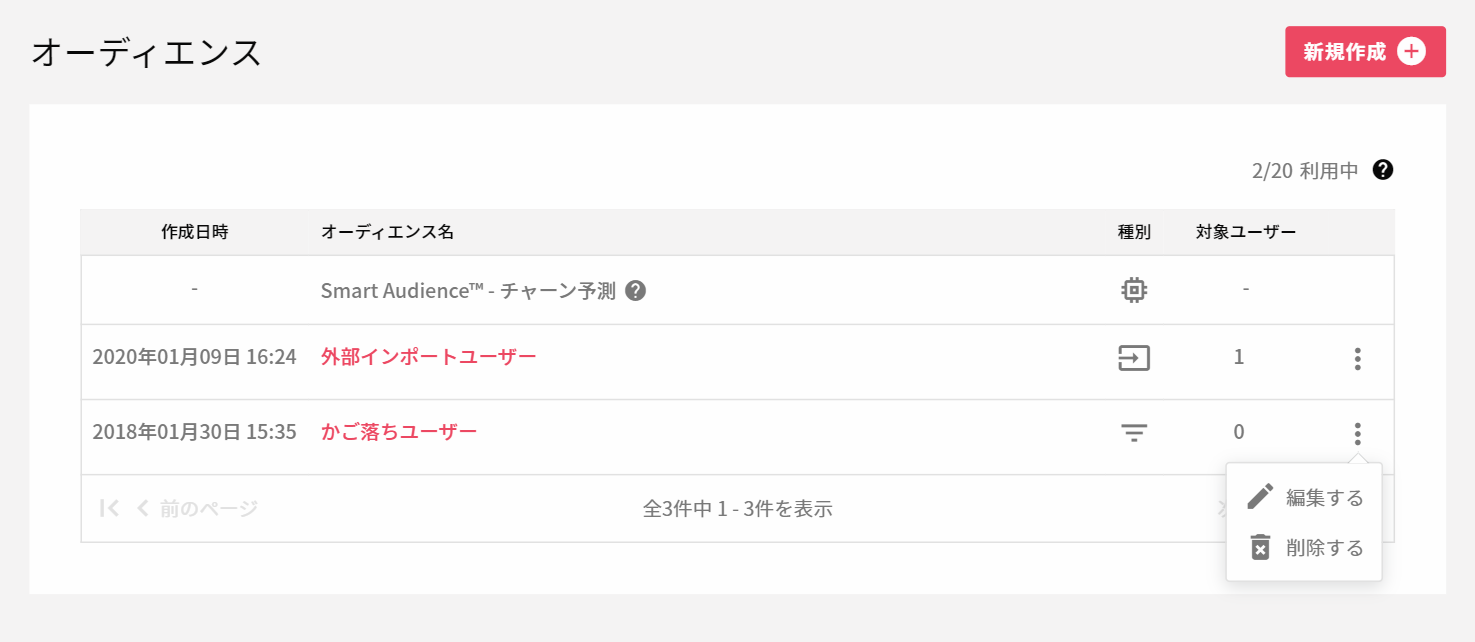Click the plus icon in 新規作成
The width and height of the screenshot is (1475, 642).
1411,52
